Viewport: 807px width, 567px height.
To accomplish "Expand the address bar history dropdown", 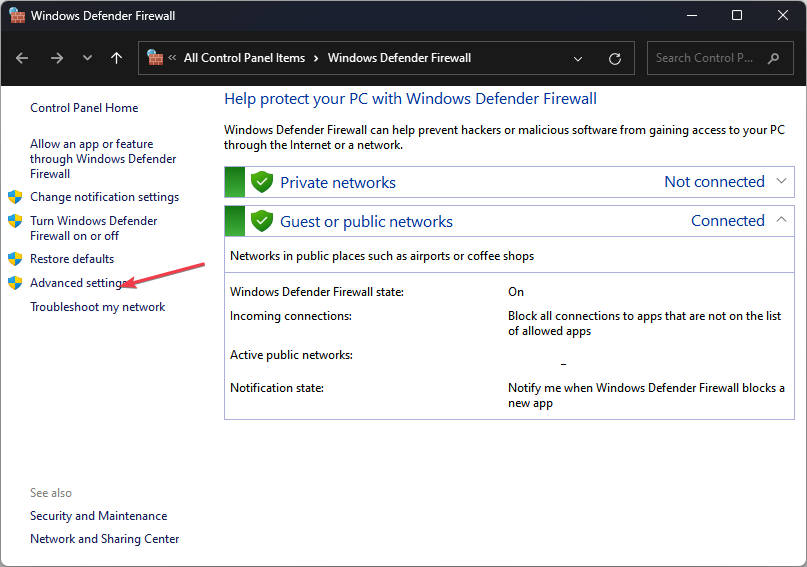I will (578, 59).
